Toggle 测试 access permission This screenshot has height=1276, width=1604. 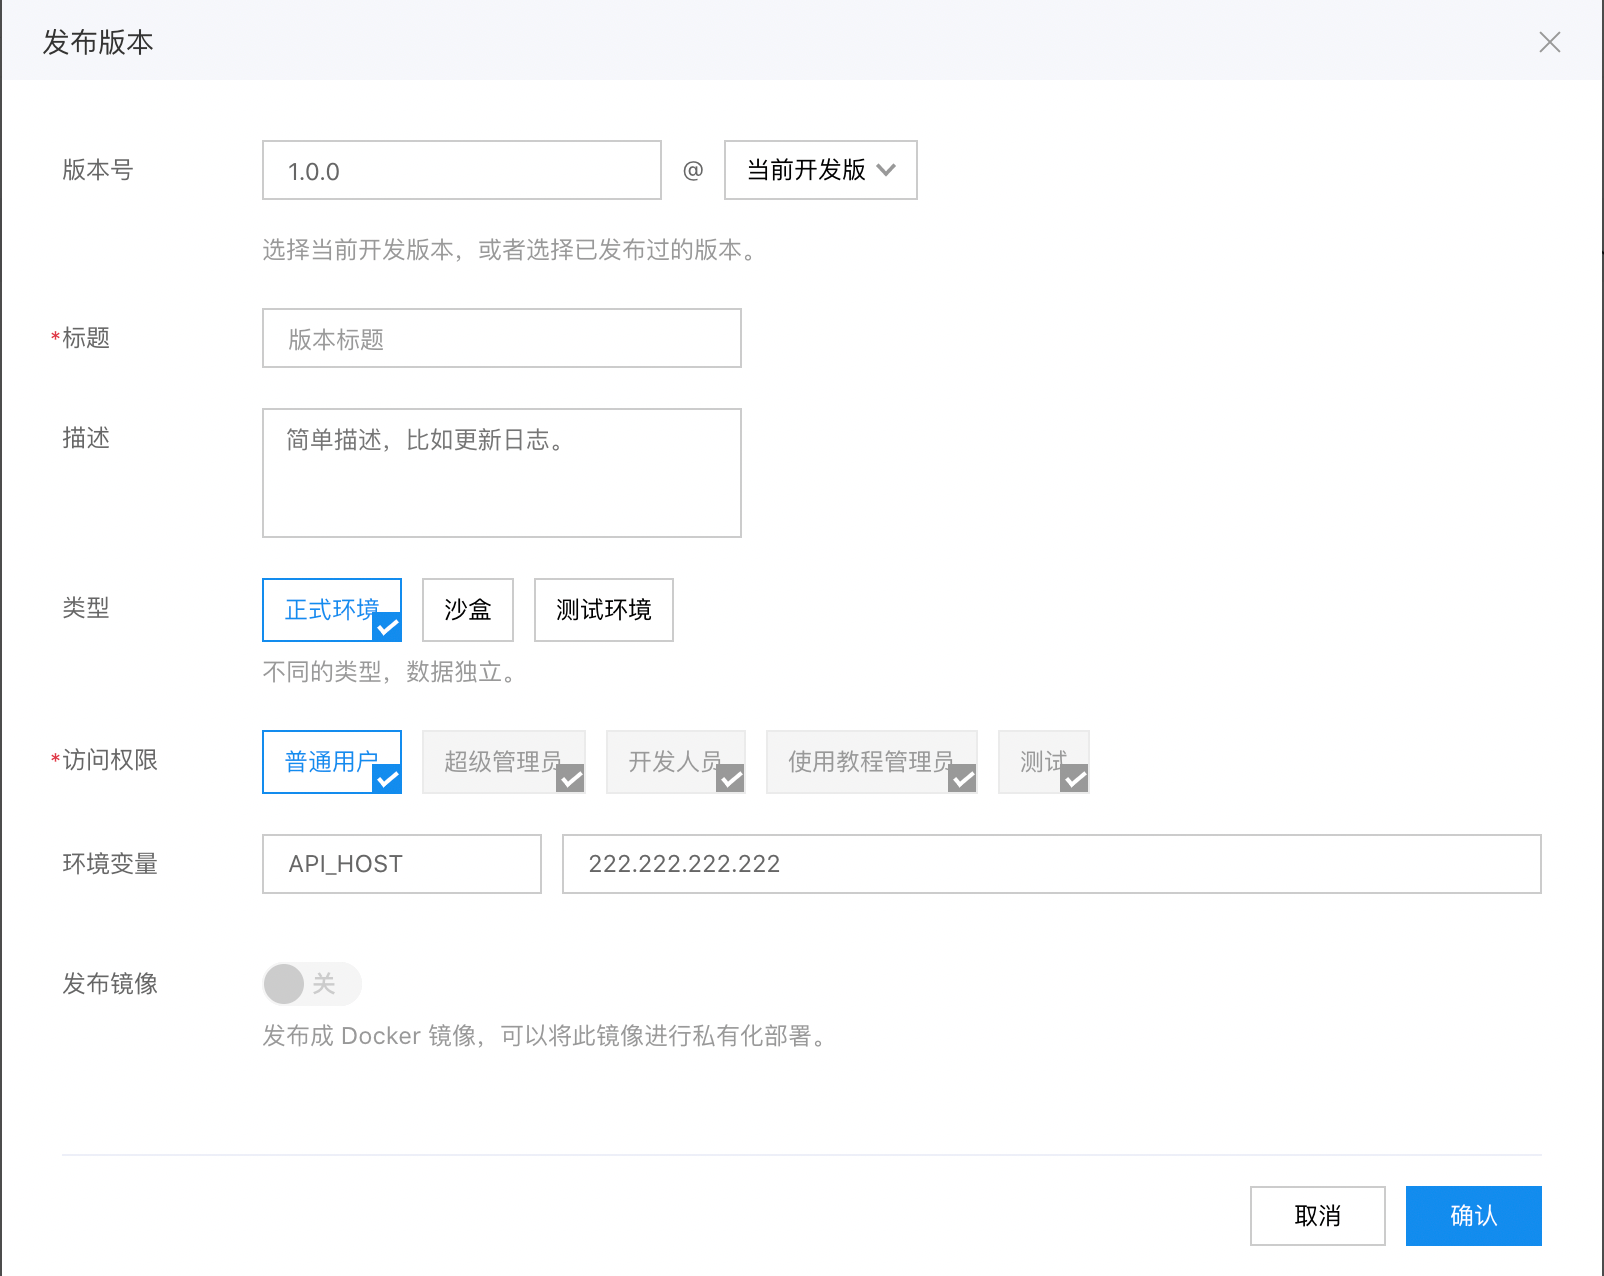click(1043, 761)
